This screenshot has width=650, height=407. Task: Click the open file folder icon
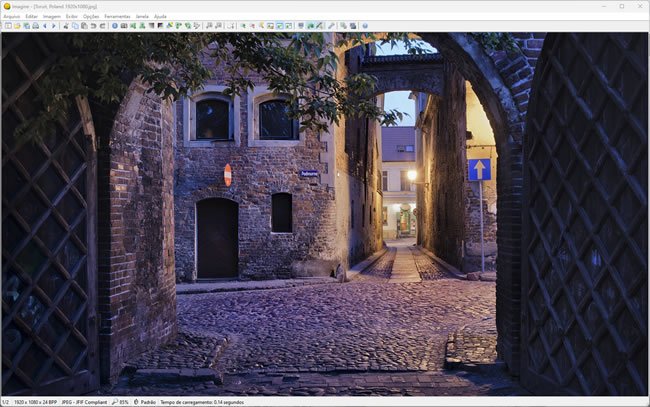tap(17, 25)
